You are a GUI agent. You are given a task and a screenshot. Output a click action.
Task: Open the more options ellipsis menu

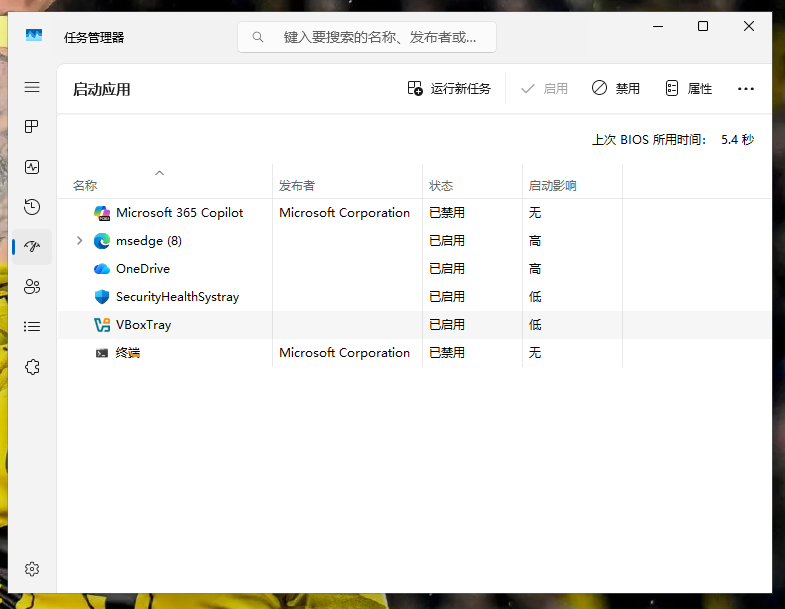coord(745,89)
